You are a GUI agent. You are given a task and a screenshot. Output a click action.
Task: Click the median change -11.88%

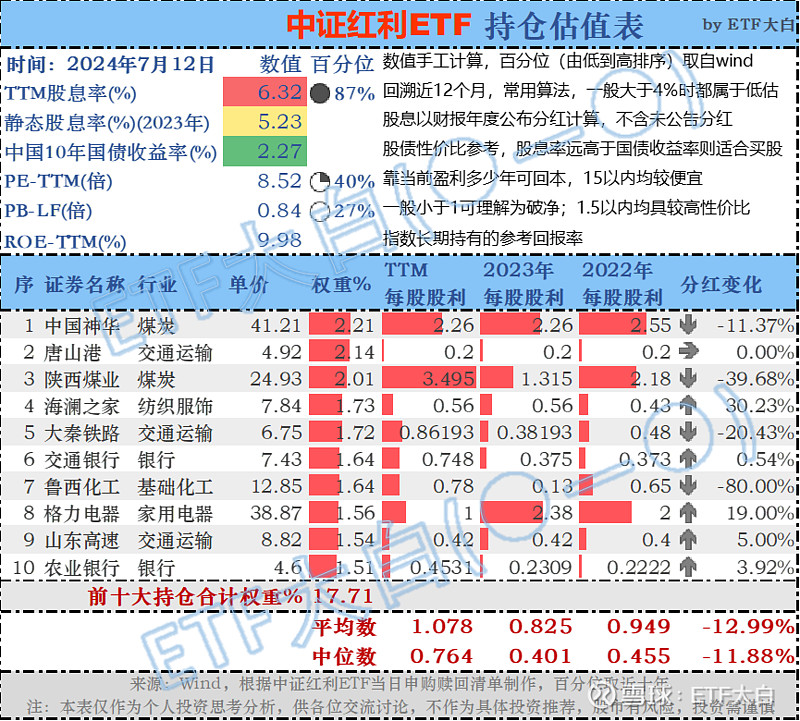[x=748, y=656]
